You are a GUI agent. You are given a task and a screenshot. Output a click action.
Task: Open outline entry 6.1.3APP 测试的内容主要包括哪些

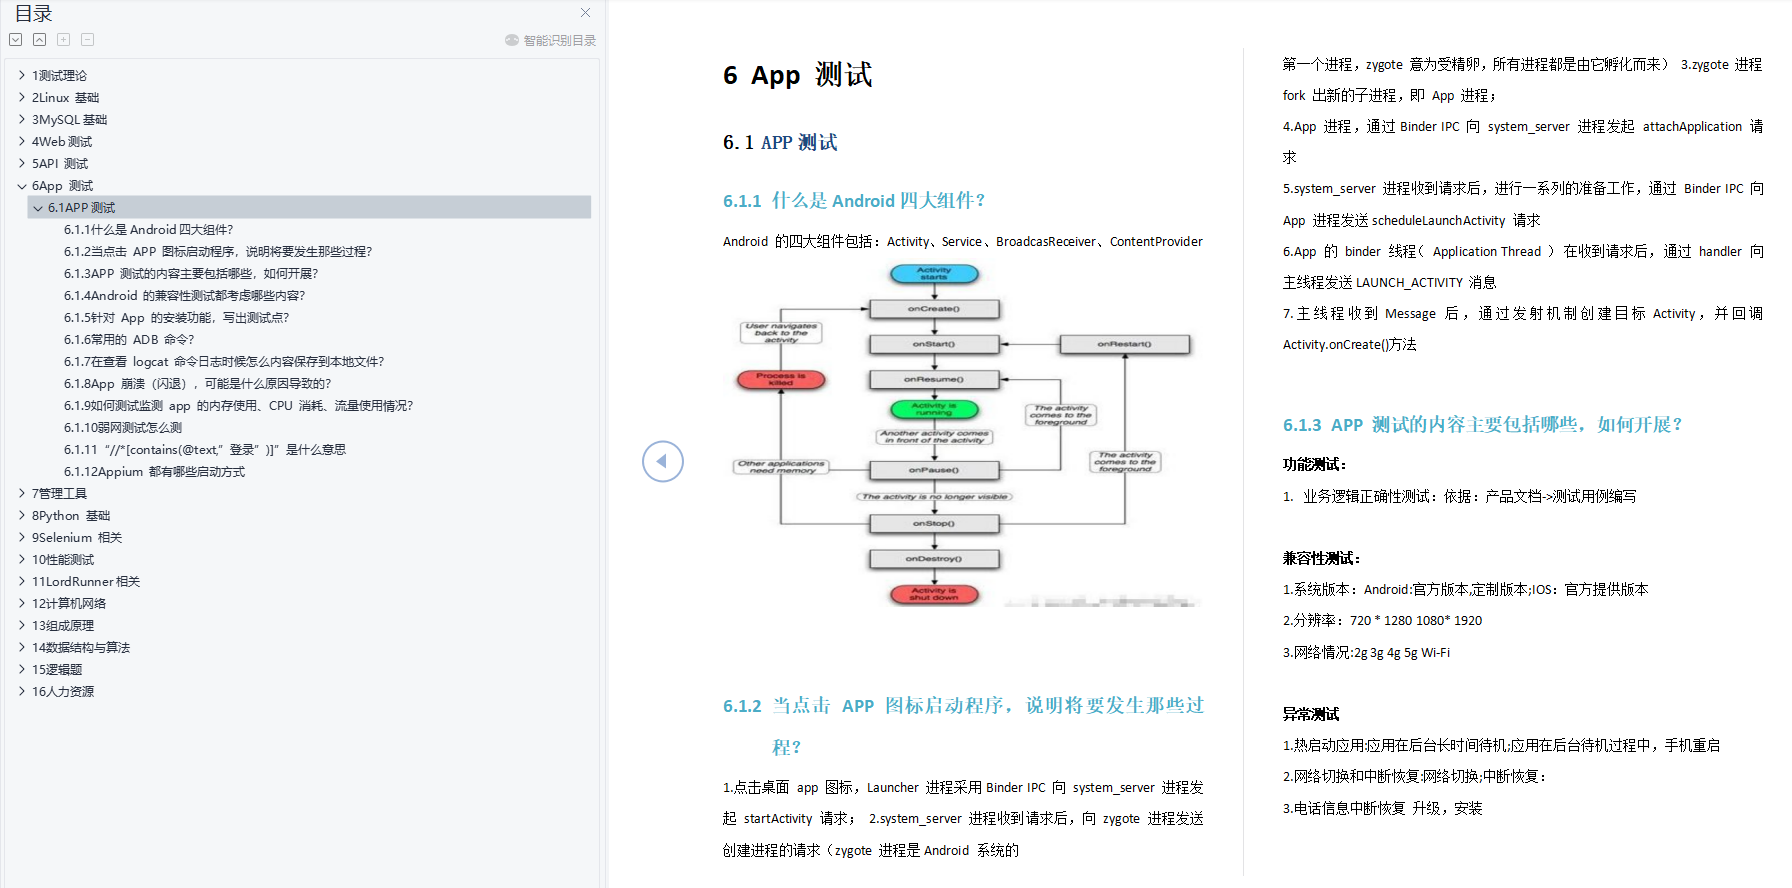[191, 273]
